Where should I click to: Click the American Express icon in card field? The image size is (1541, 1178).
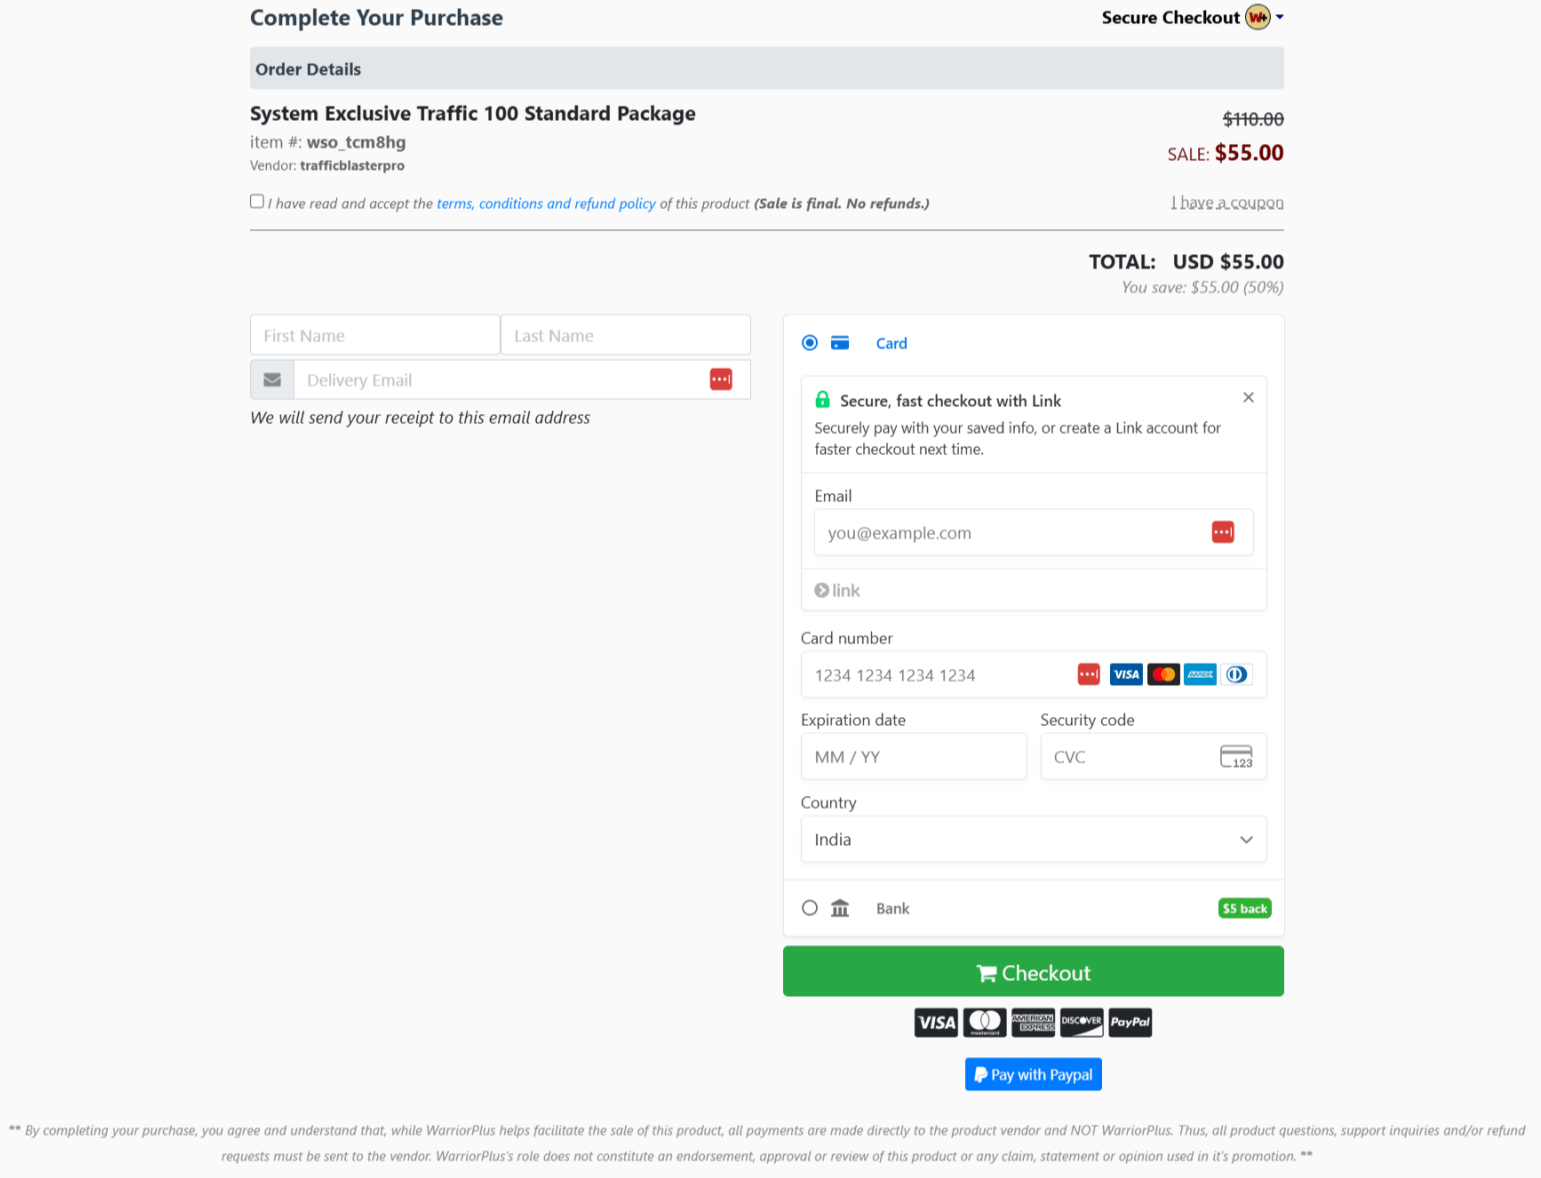pyautogui.click(x=1199, y=674)
